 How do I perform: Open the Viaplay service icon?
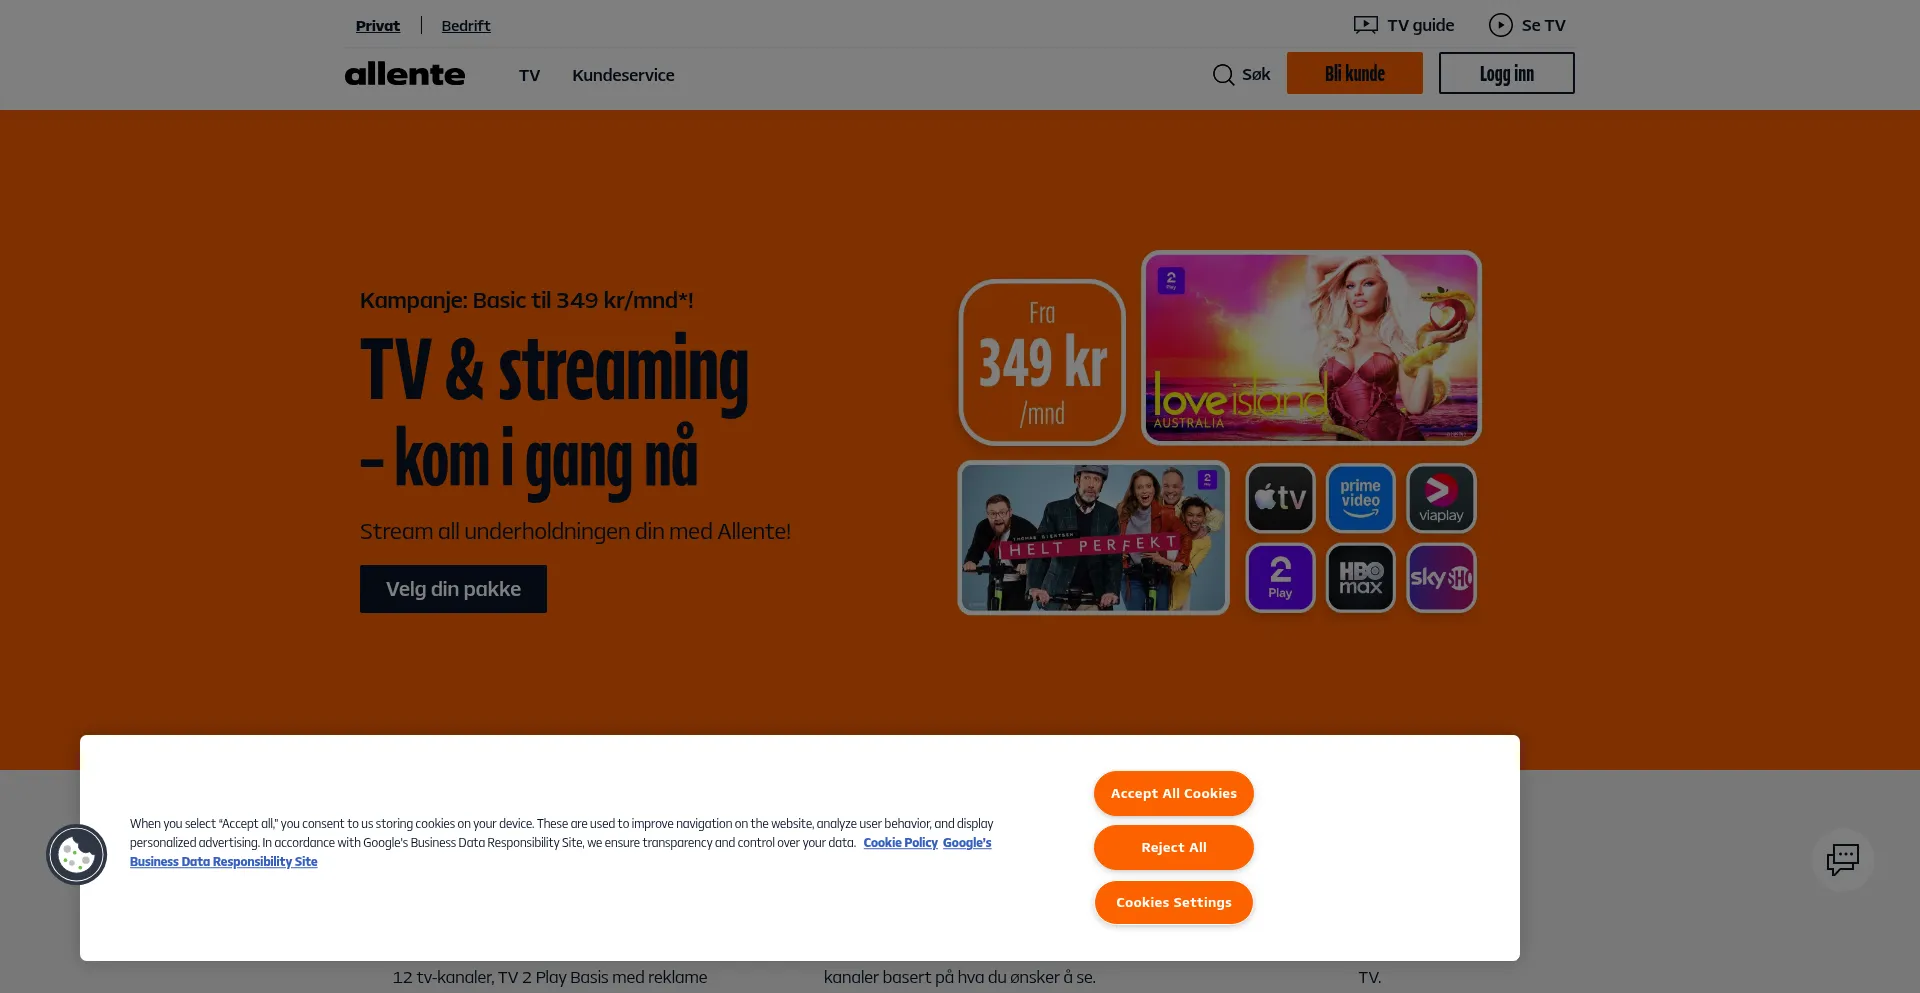point(1441,498)
